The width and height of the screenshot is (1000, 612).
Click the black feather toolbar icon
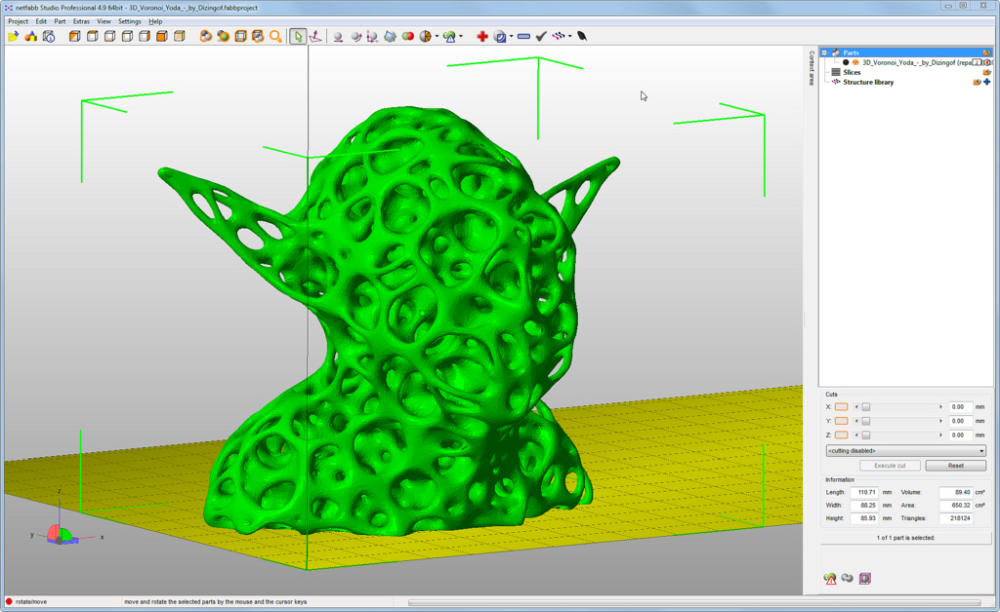click(582, 36)
